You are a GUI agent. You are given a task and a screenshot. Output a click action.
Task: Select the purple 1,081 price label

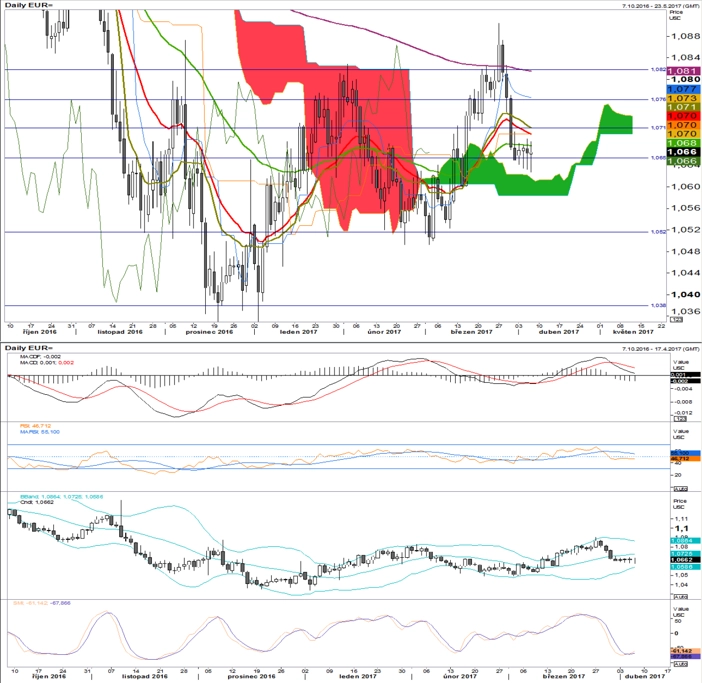coord(684,71)
